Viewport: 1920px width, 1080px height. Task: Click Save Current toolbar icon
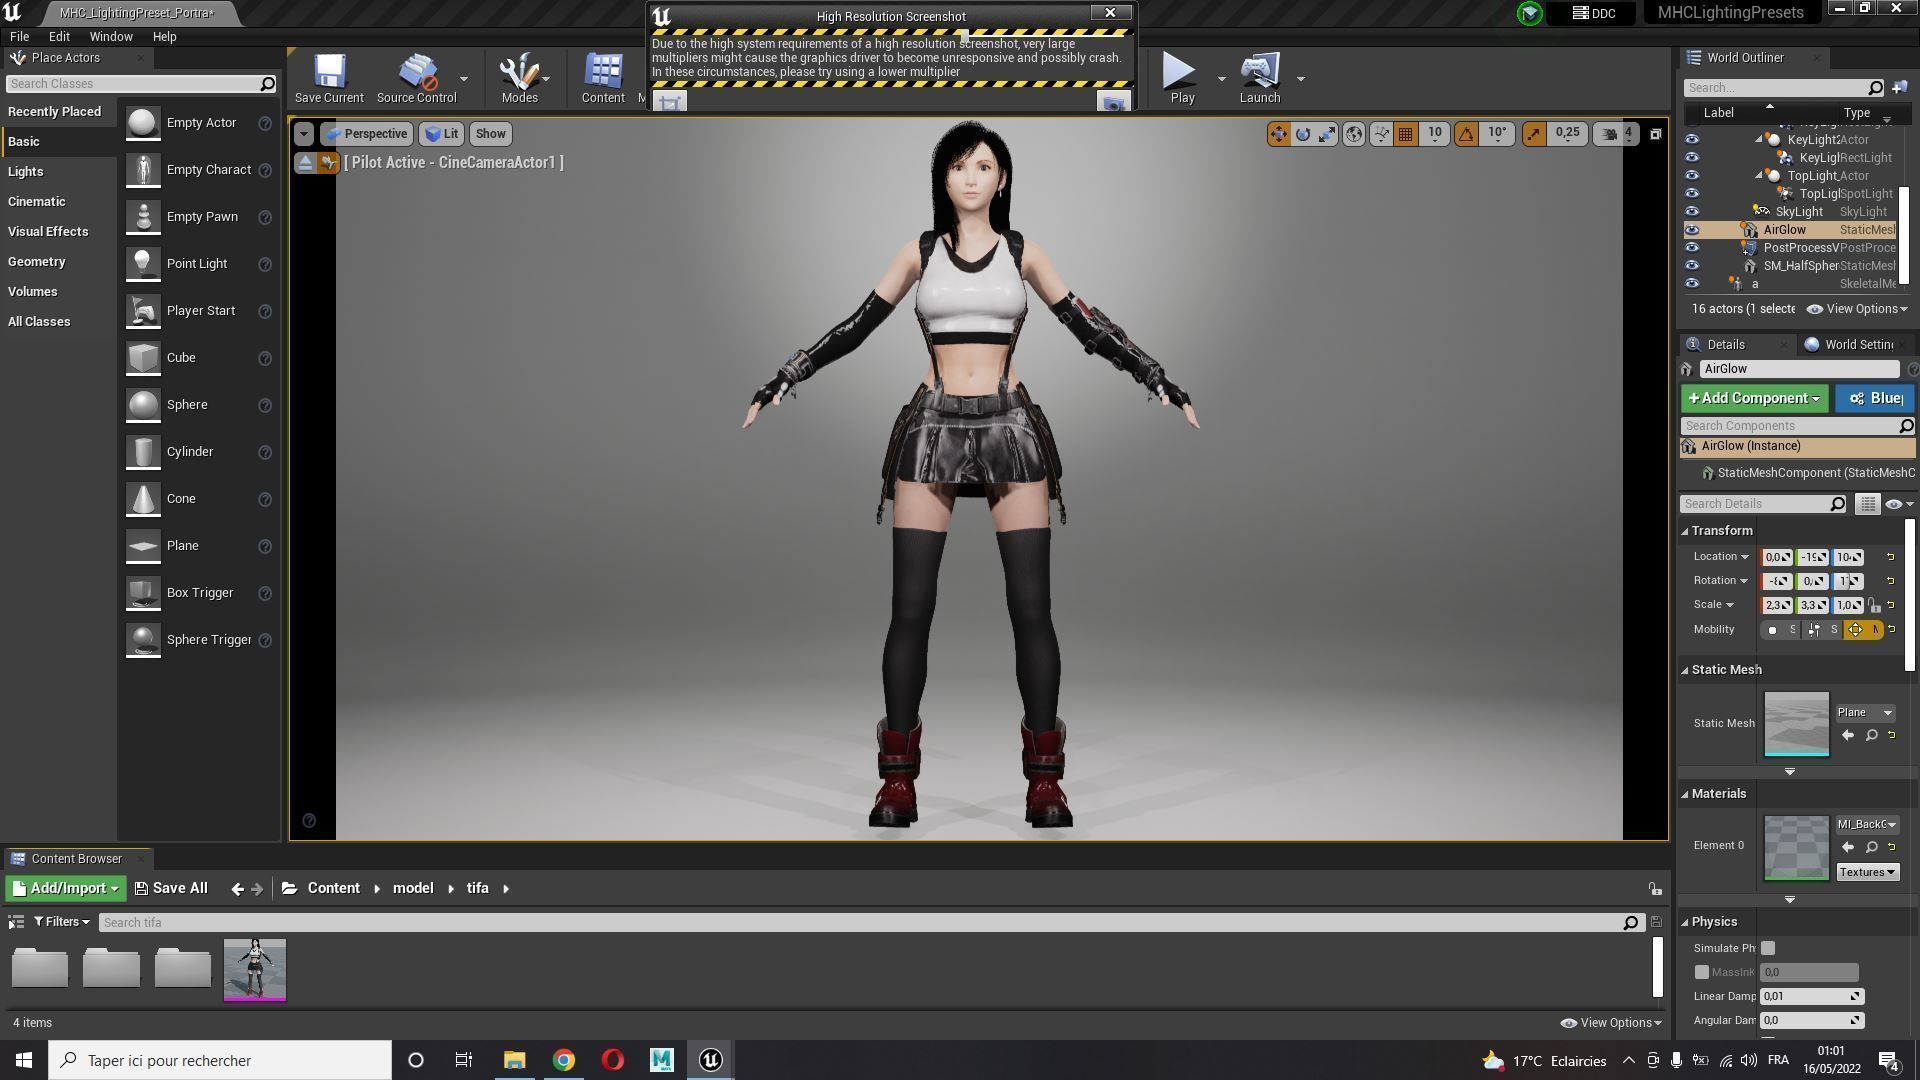(329, 79)
